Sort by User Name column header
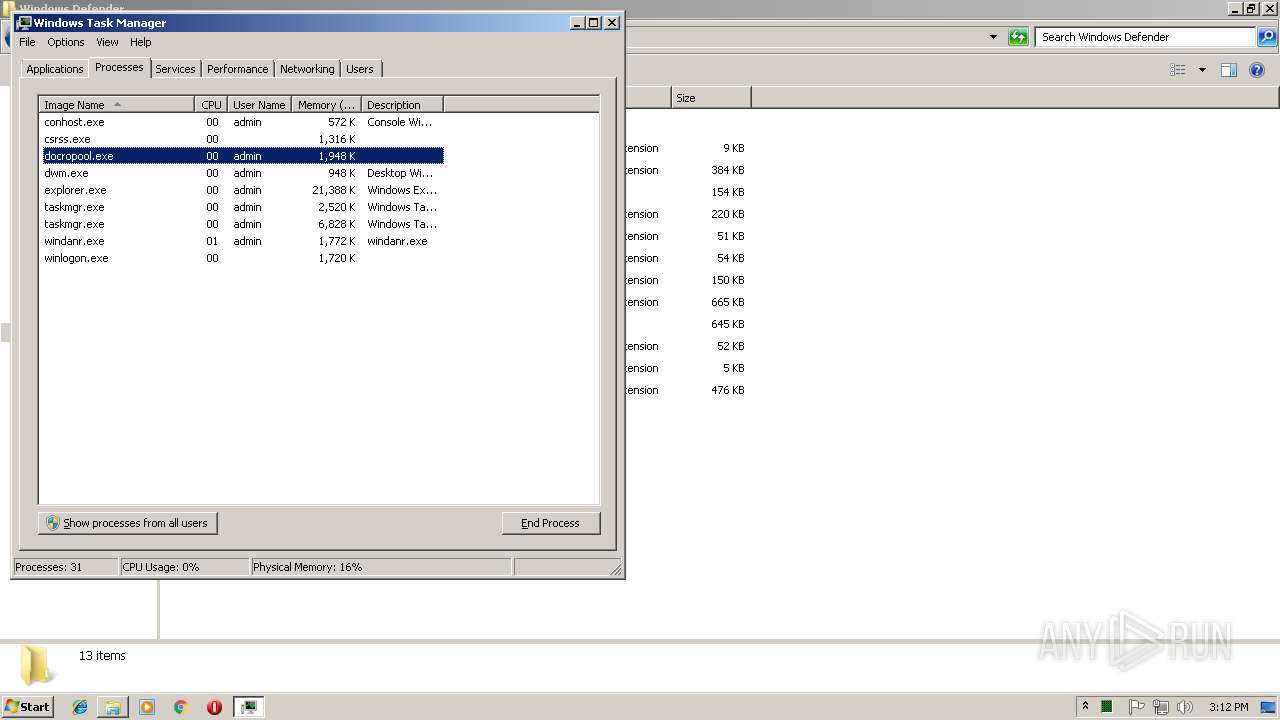 click(259, 105)
